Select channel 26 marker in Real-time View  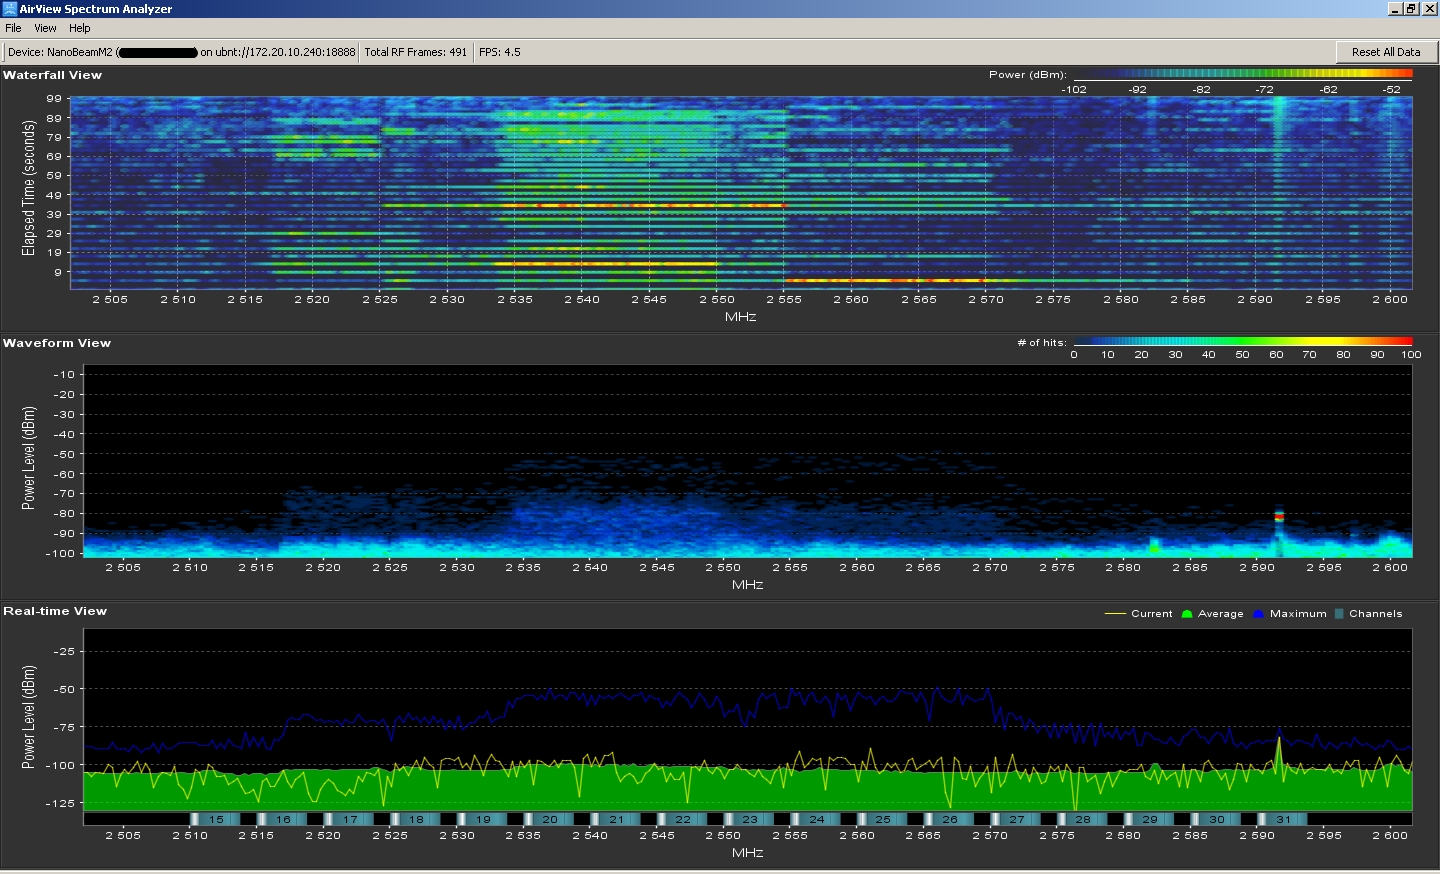(x=950, y=819)
